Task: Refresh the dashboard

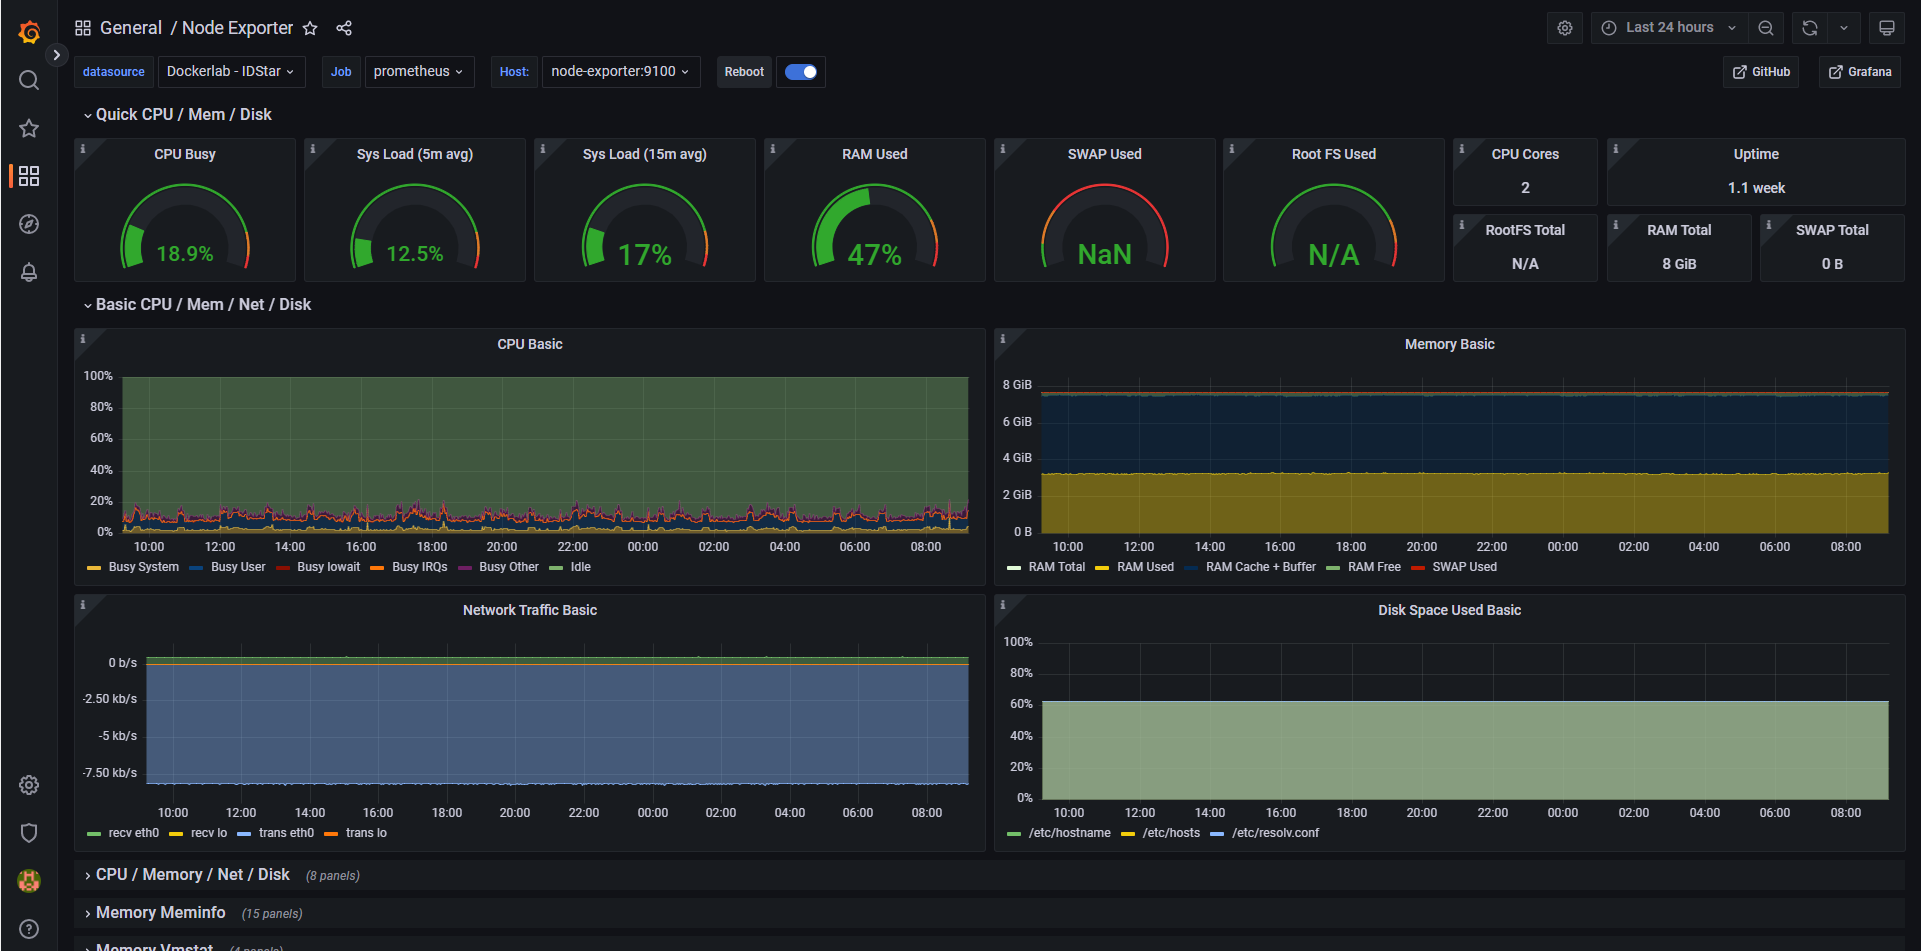Action: pyautogui.click(x=1810, y=28)
